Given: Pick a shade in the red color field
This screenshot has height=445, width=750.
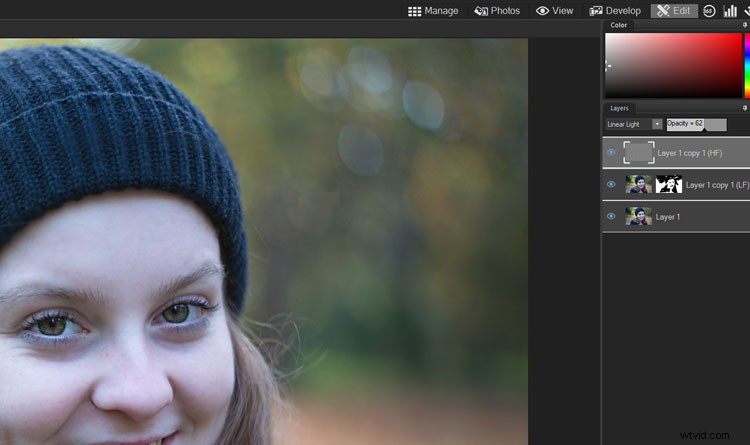Looking at the screenshot, I should tap(673, 66).
